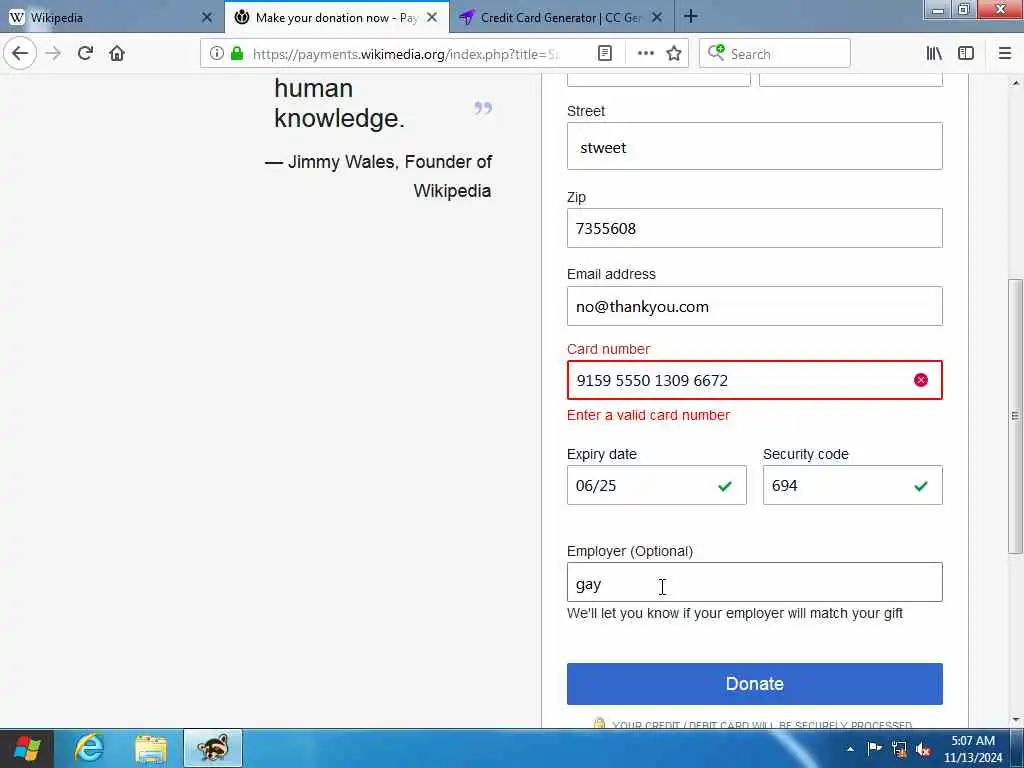Click the scrollbar up arrow

click(1015, 83)
